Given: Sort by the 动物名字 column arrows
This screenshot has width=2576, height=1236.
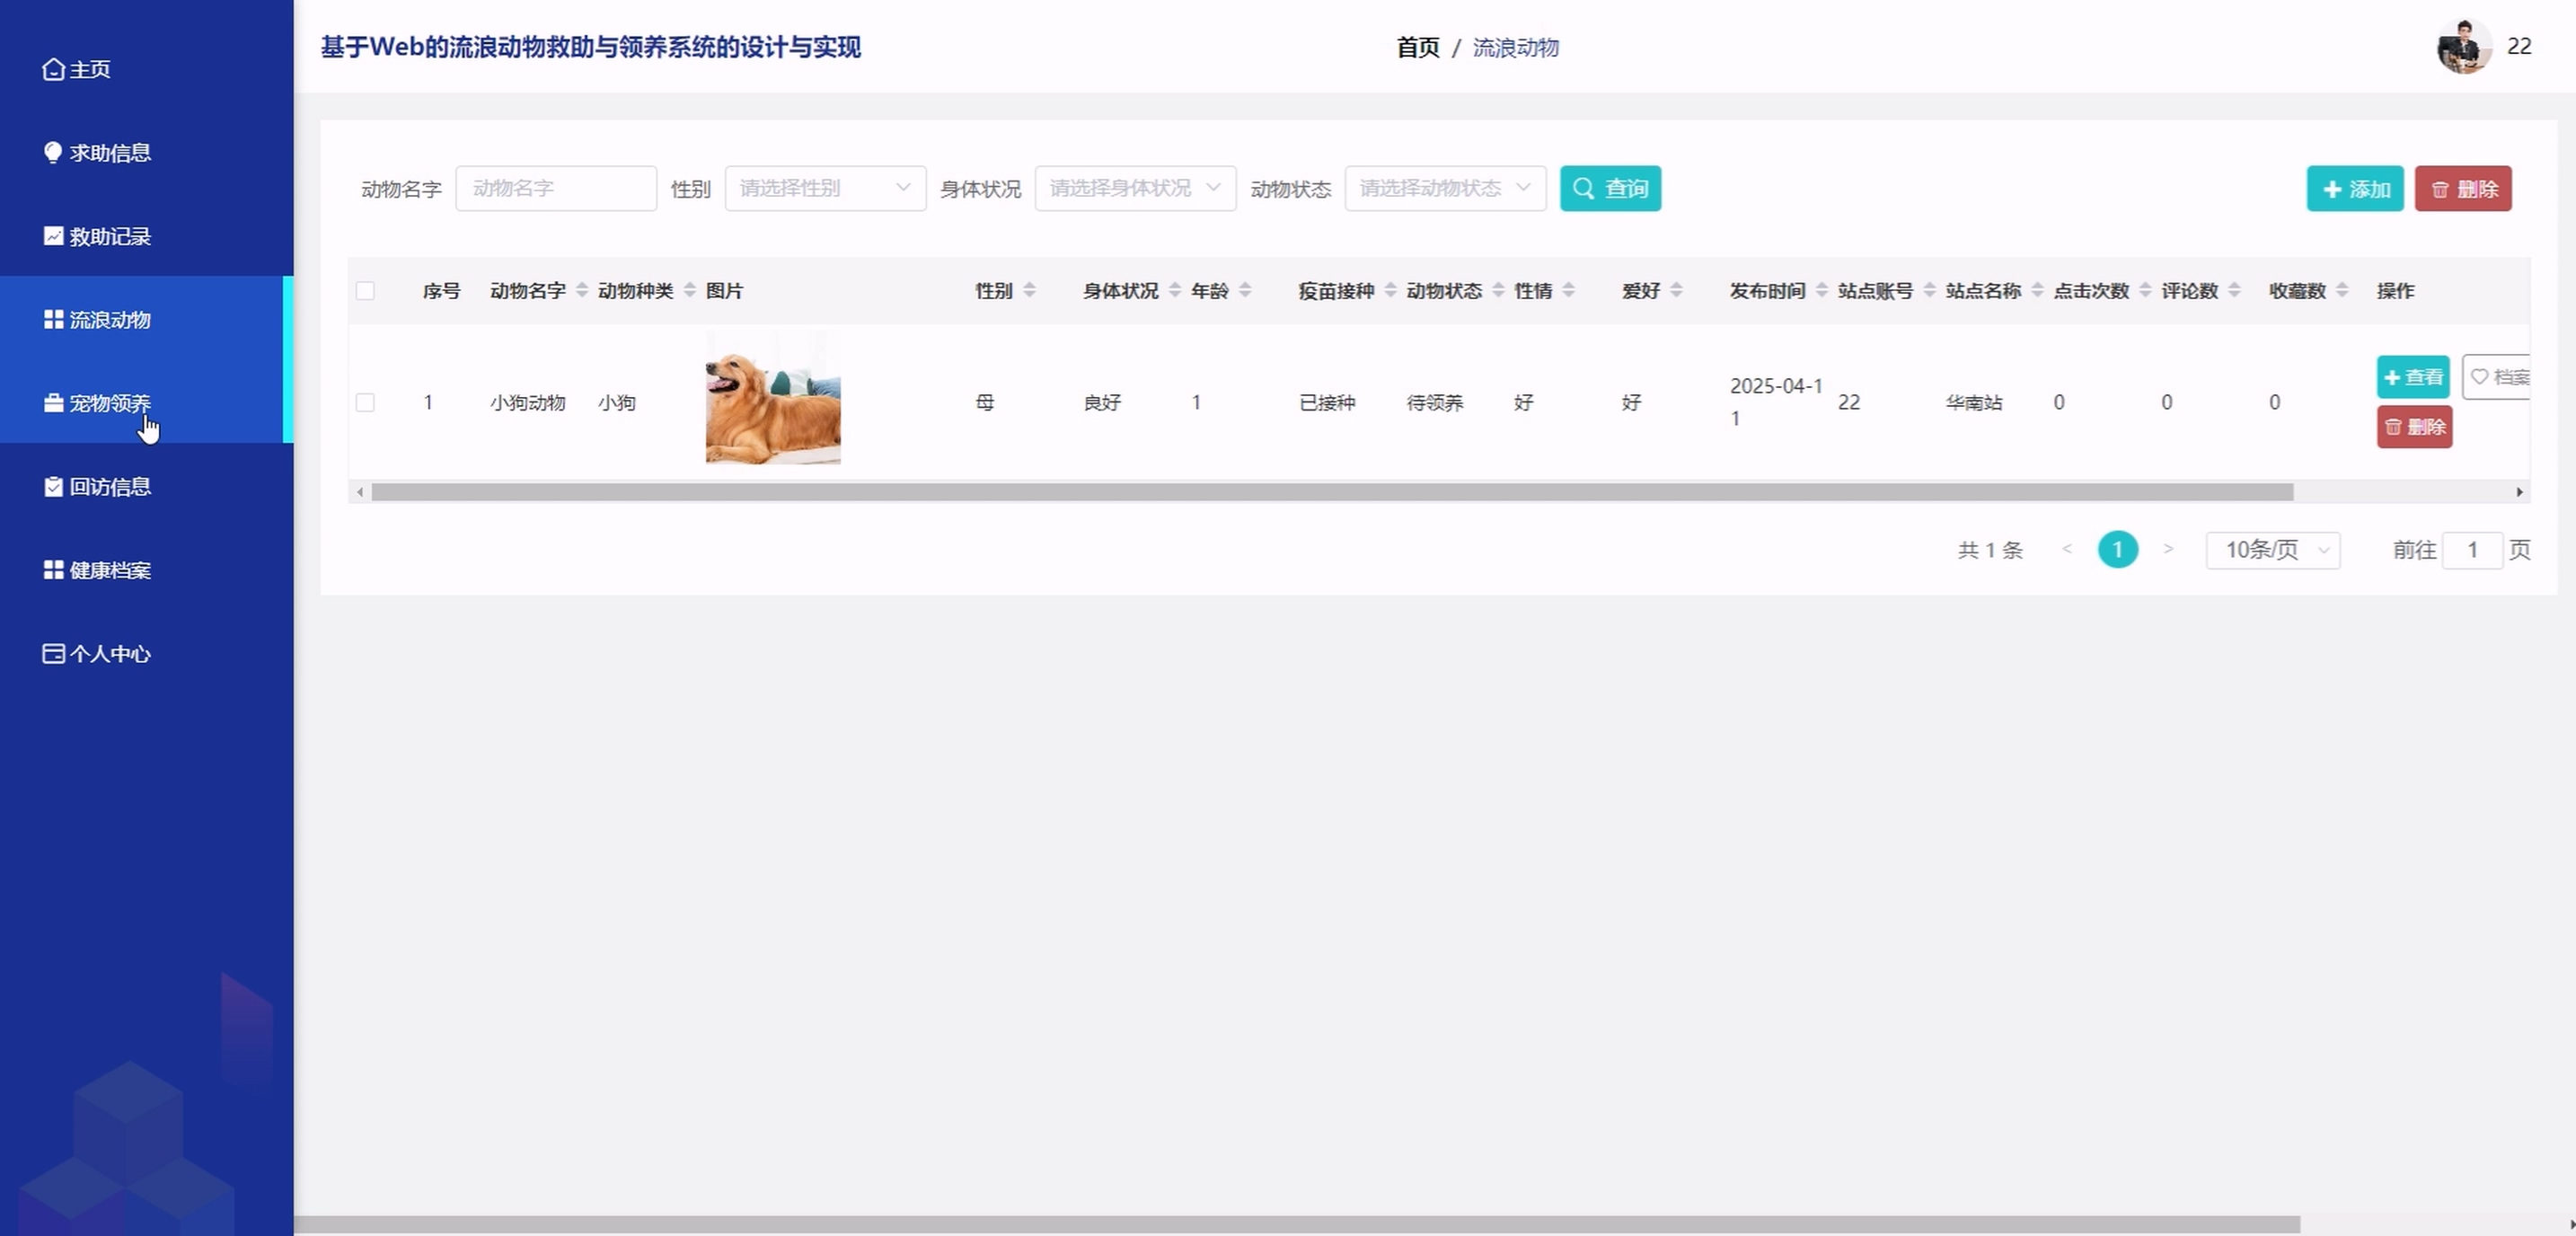Looking at the screenshot, I should (582, 291).
